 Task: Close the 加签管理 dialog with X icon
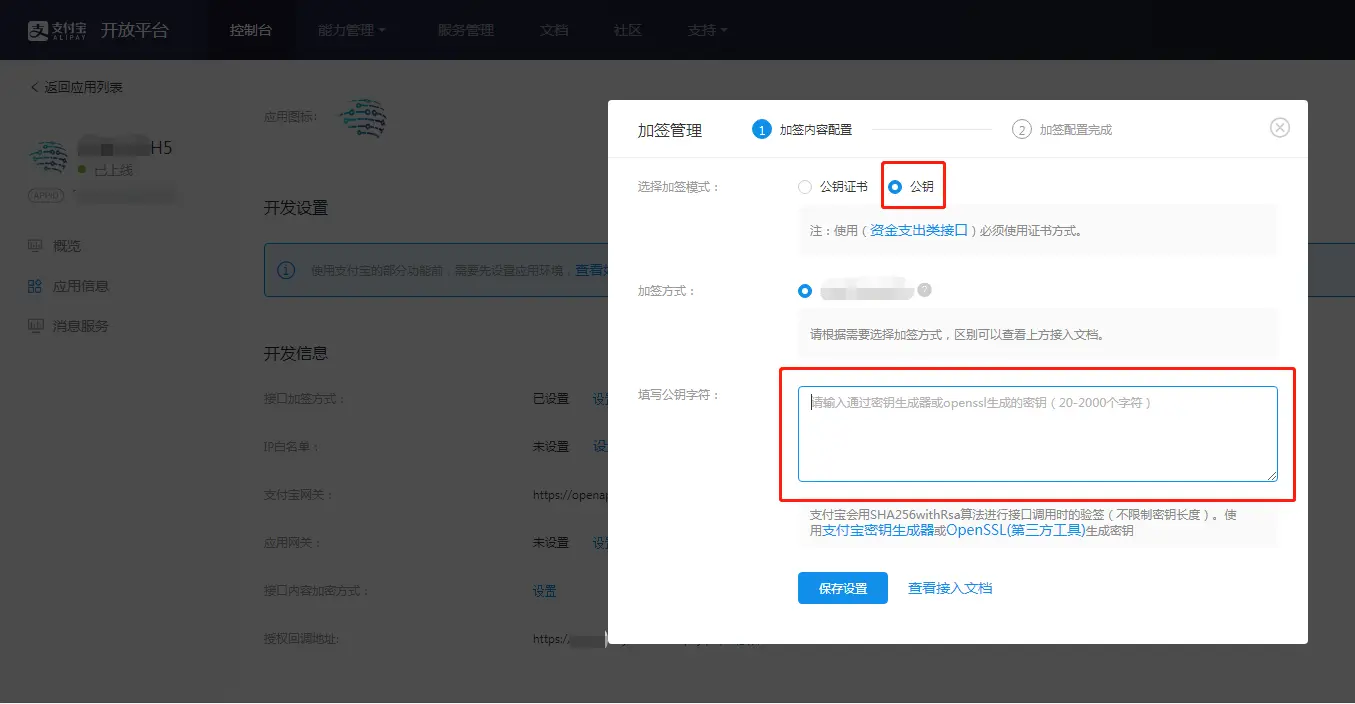tap(1279, 128)
